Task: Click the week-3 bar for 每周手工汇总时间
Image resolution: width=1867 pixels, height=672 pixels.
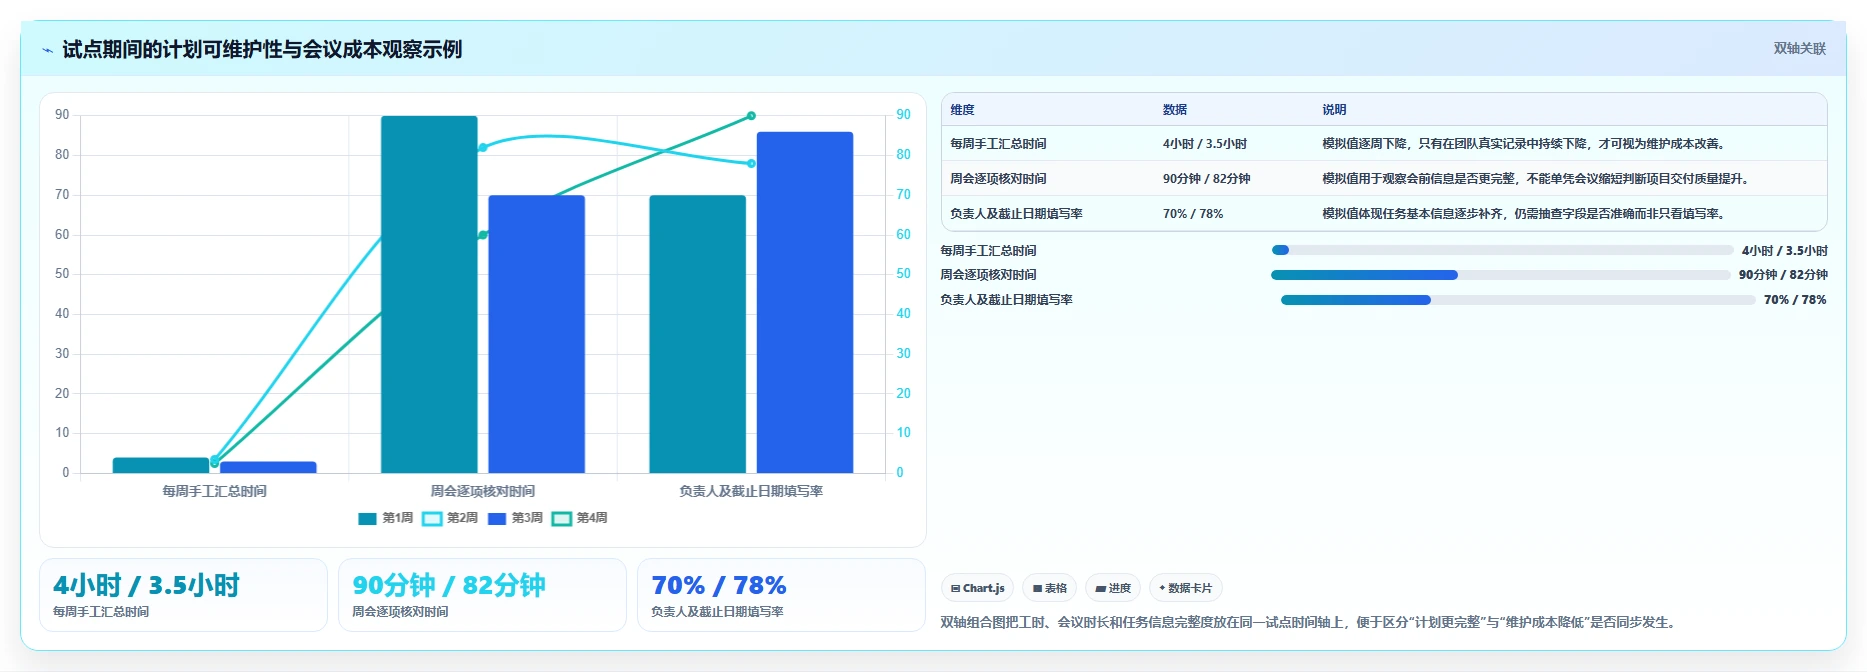Action: click(x=268, y=467)
